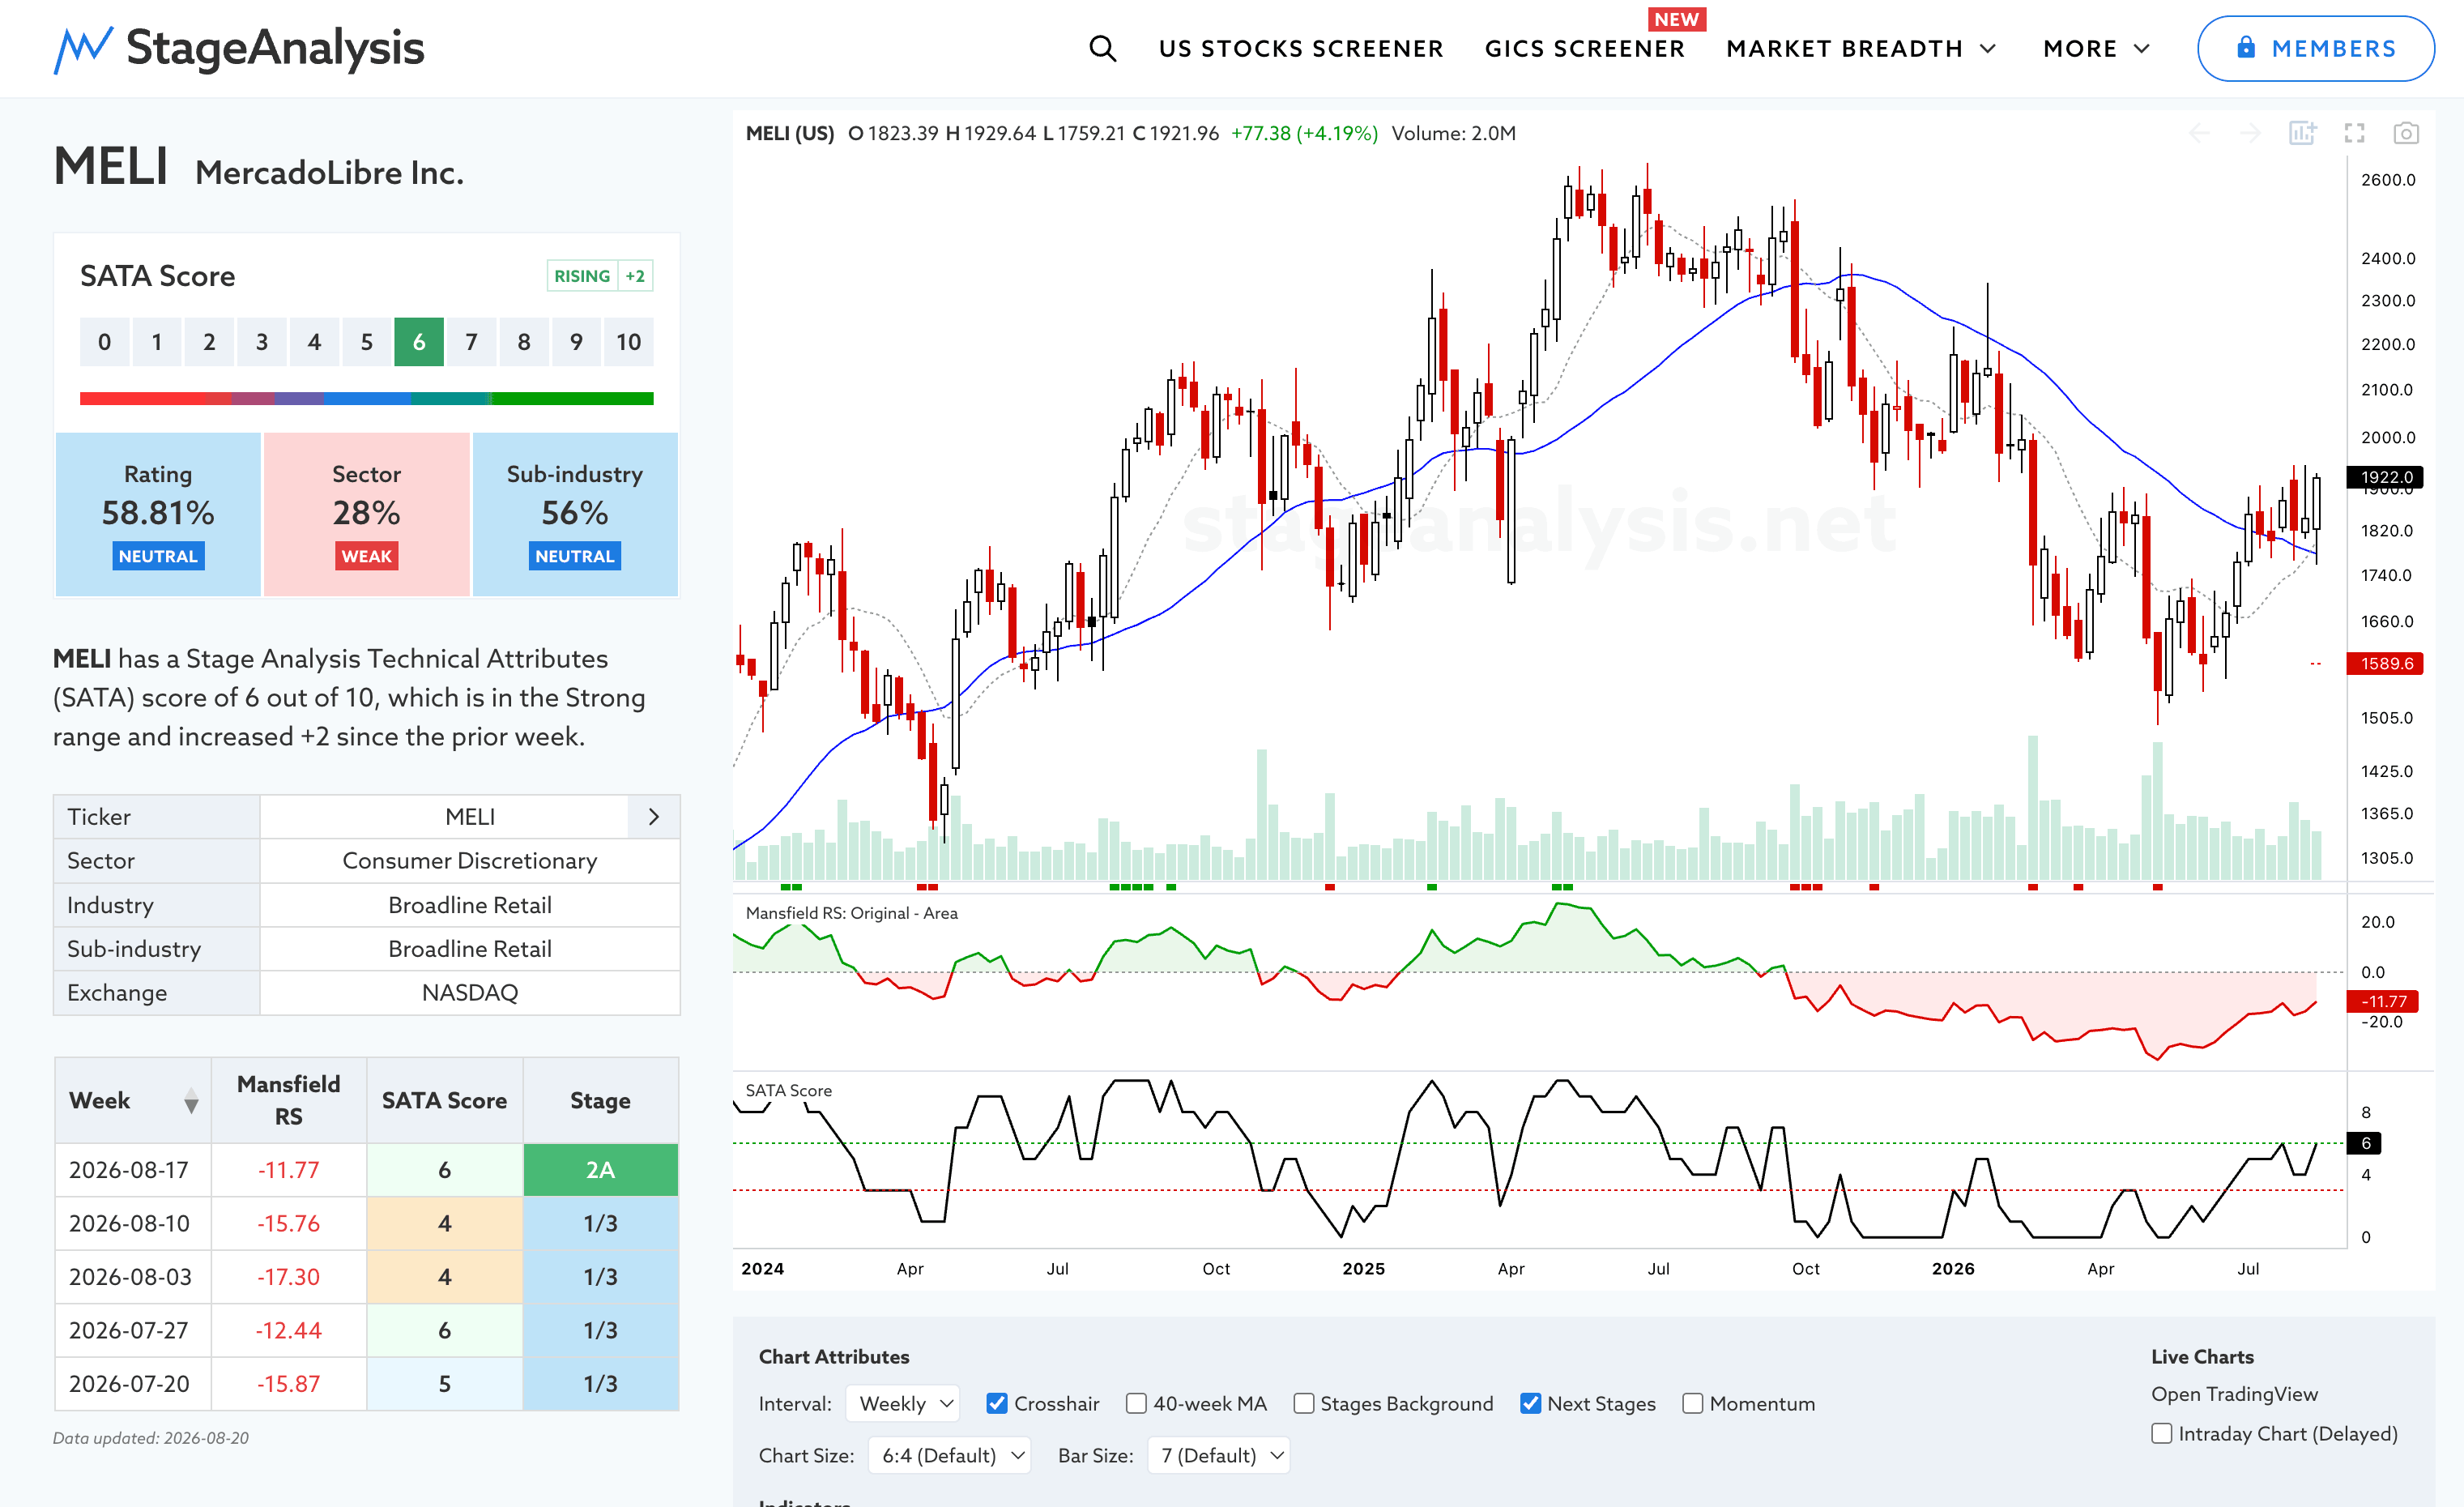Click the 2026-08-10 week row

click(x=366, y=1224)
